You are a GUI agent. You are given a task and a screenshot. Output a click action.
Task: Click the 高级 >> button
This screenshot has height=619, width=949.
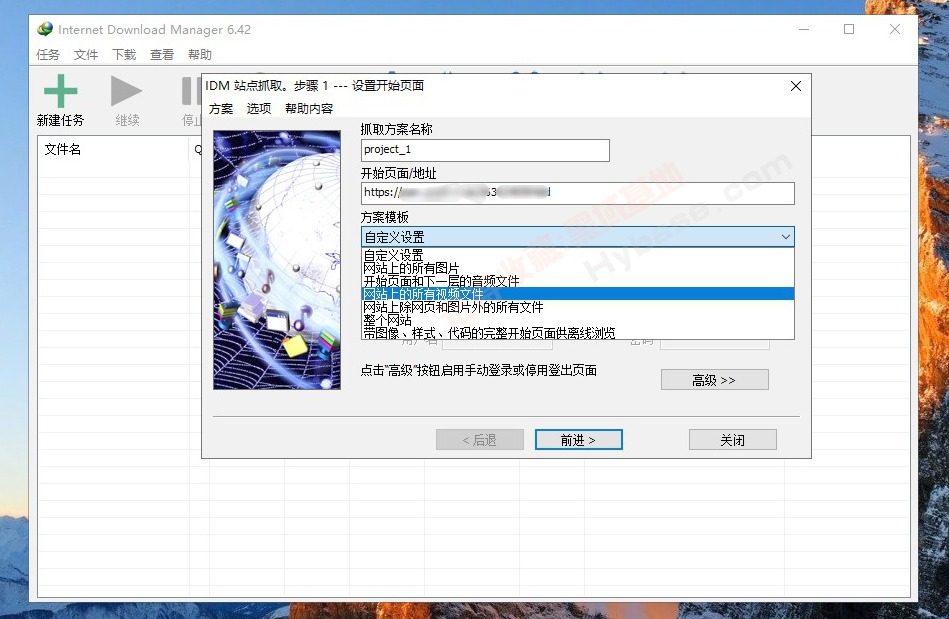[715, 380]
